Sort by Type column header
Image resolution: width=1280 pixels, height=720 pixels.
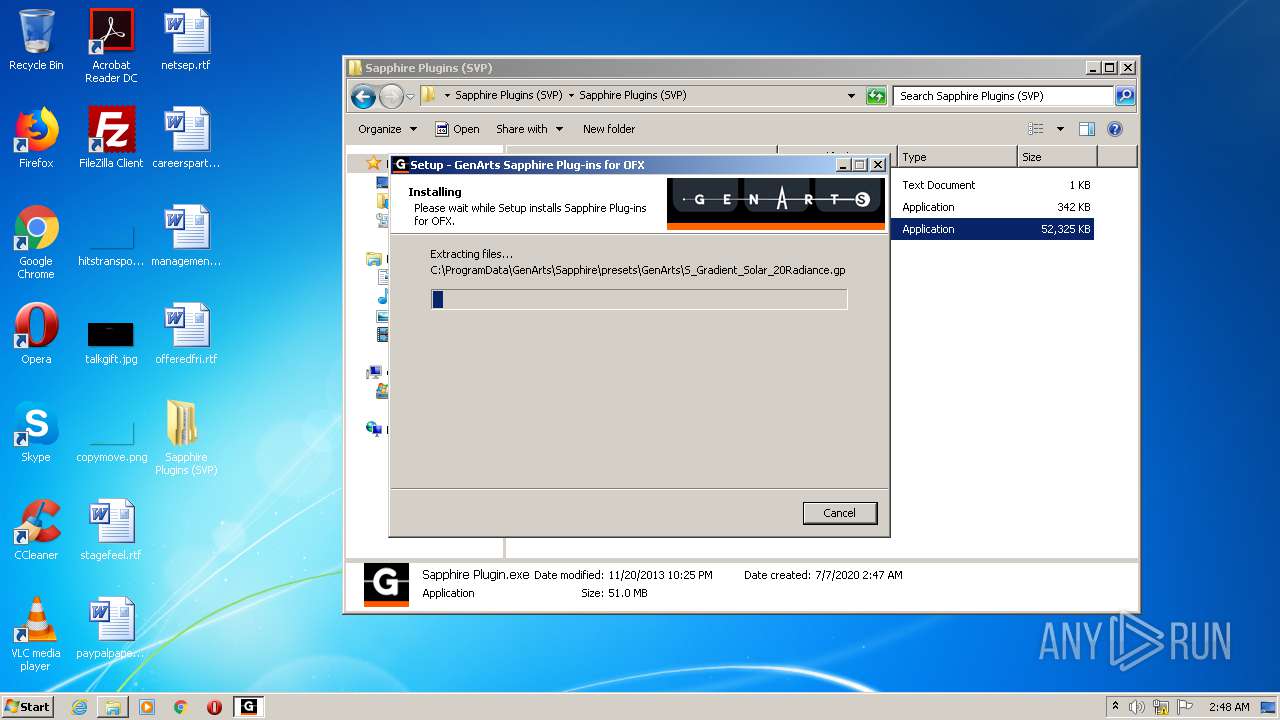click(x=957, y=157)
